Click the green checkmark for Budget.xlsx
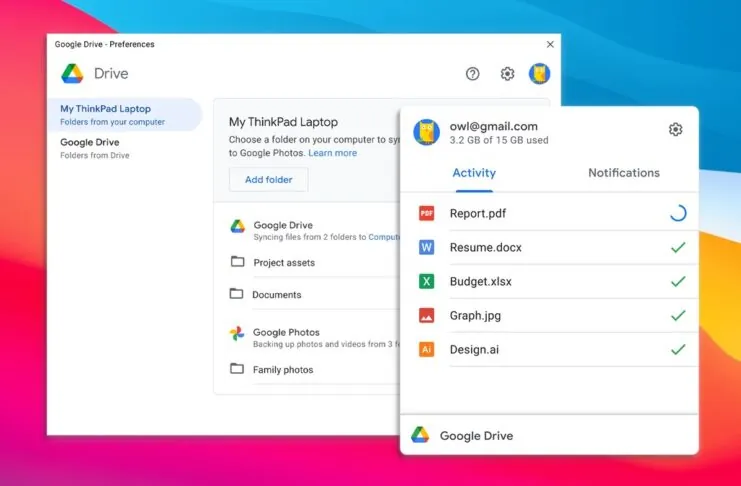 point(678,281)
